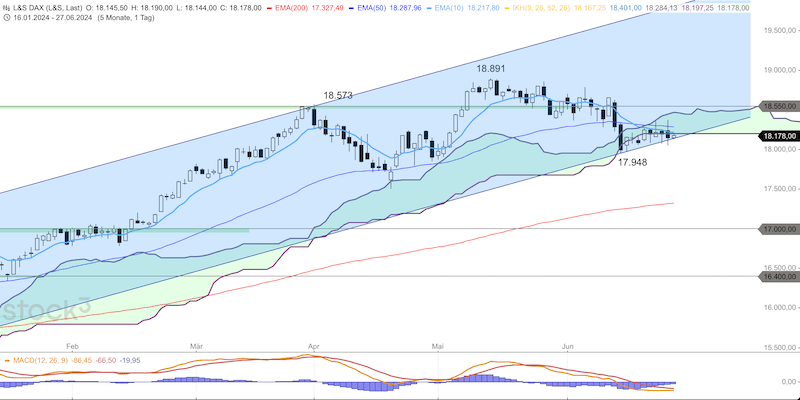The height and width of the screenshot is (400, 800).
Task: Click the 16.000,00 price axis label
Action: (780, 308)
